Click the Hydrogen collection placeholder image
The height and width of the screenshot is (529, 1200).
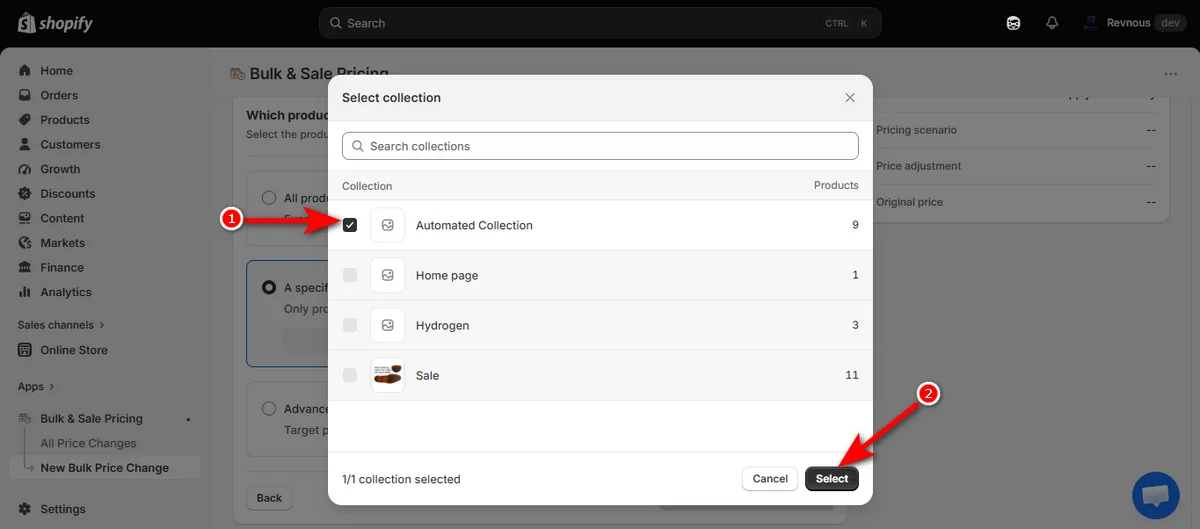point(387,325)
